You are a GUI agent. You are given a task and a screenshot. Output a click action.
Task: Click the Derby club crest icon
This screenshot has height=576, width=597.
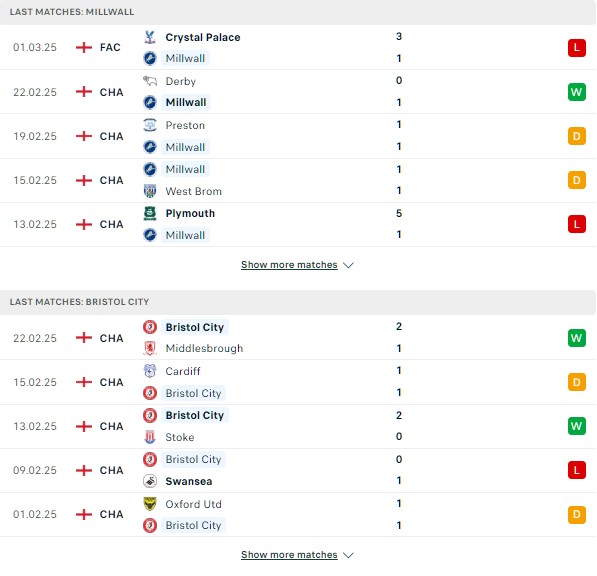[150, 81]
